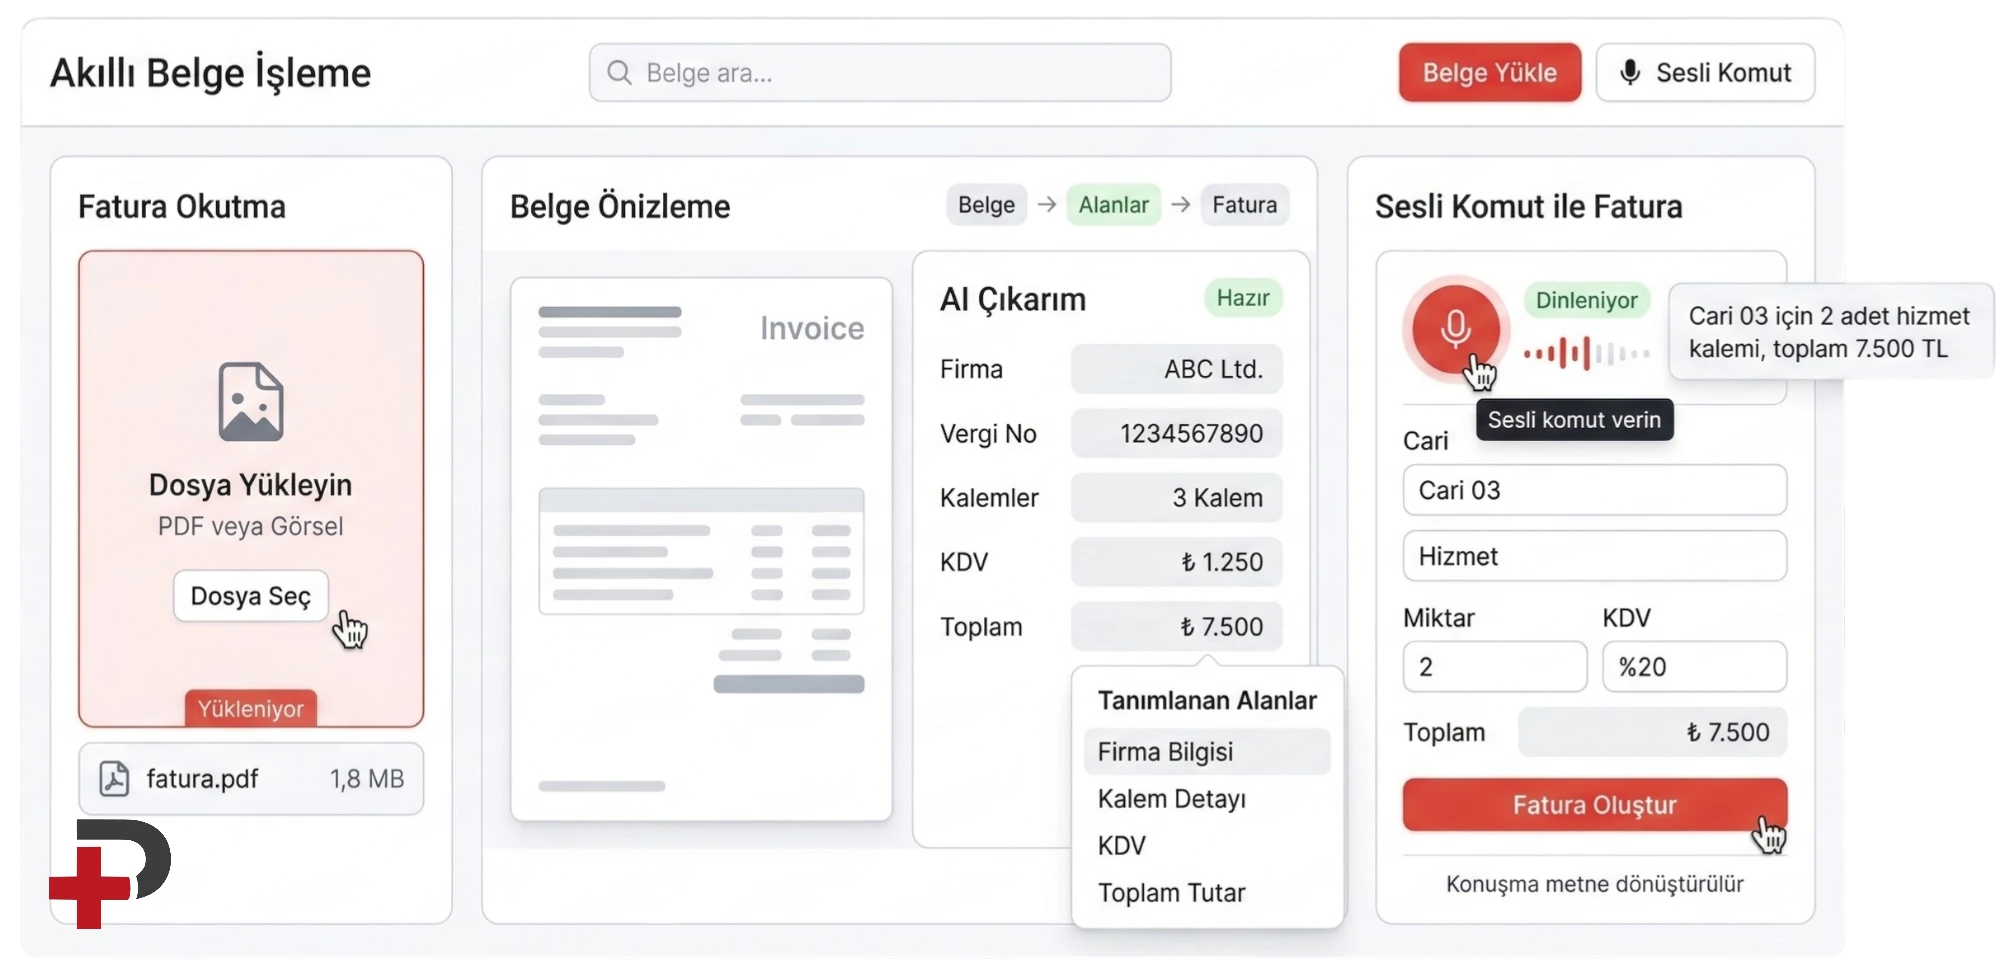Click the image placeholder icon in upload area
The height and width of the screenshot is (978, 2000).
coord(251,402)
